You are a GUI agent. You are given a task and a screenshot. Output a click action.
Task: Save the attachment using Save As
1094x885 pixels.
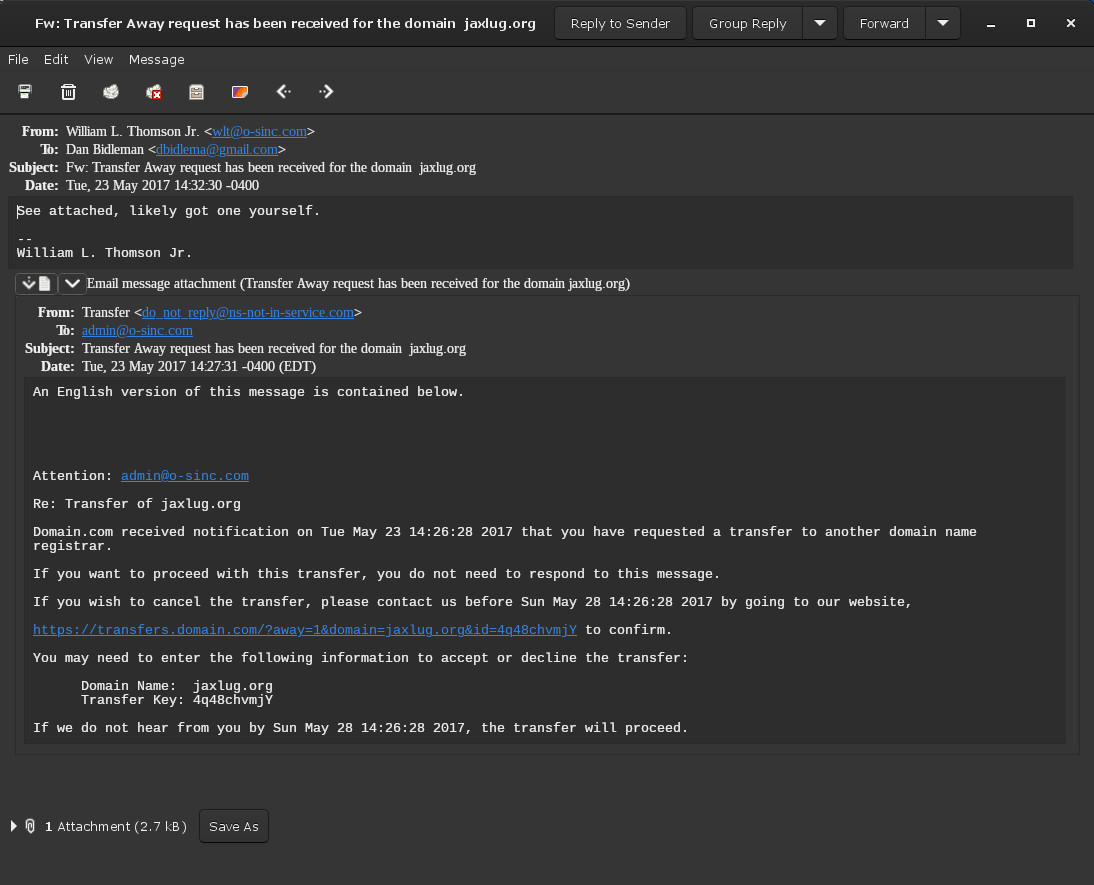pos(233,826)
